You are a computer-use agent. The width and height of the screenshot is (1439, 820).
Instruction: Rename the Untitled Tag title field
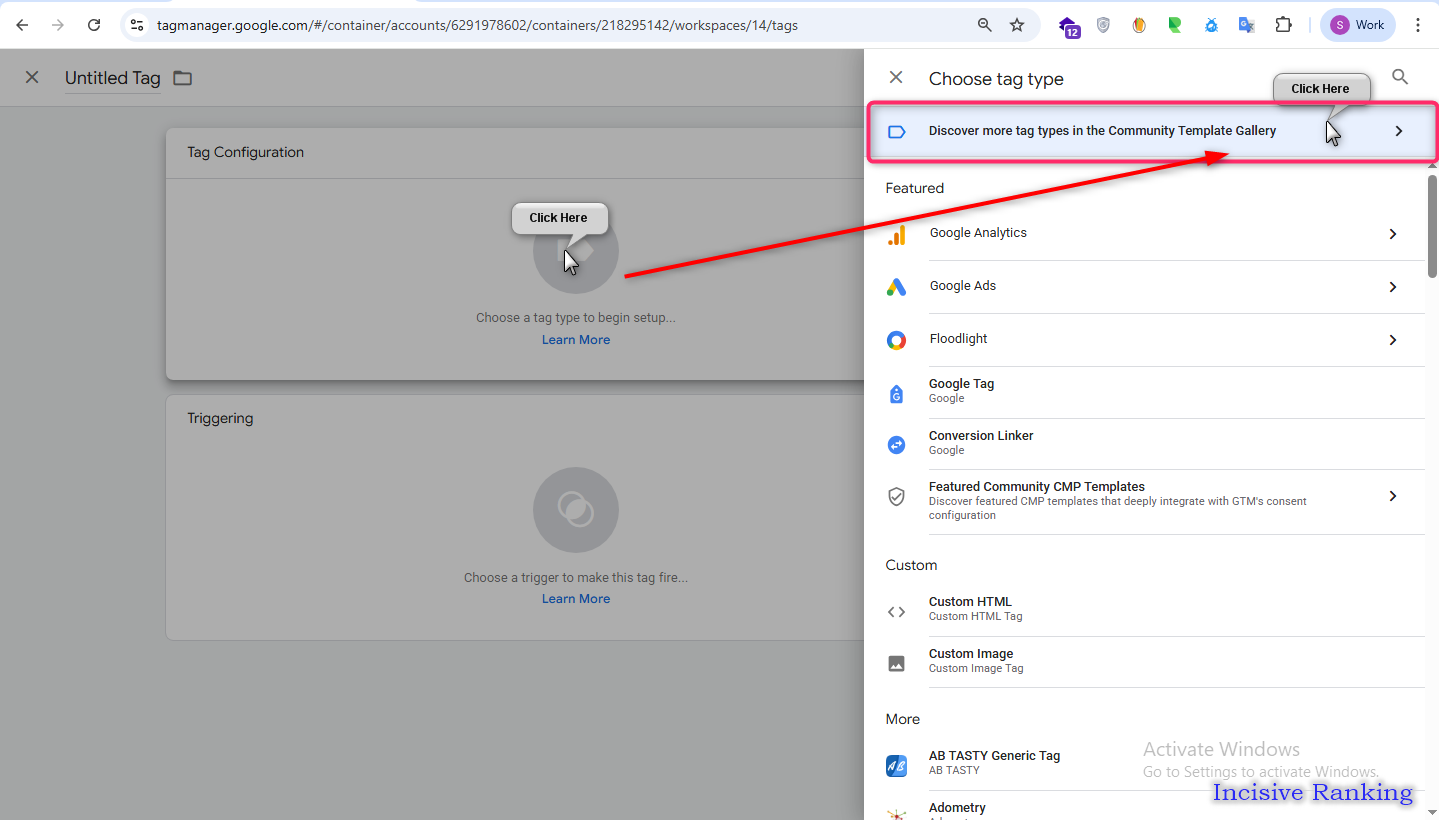[113, 78]
